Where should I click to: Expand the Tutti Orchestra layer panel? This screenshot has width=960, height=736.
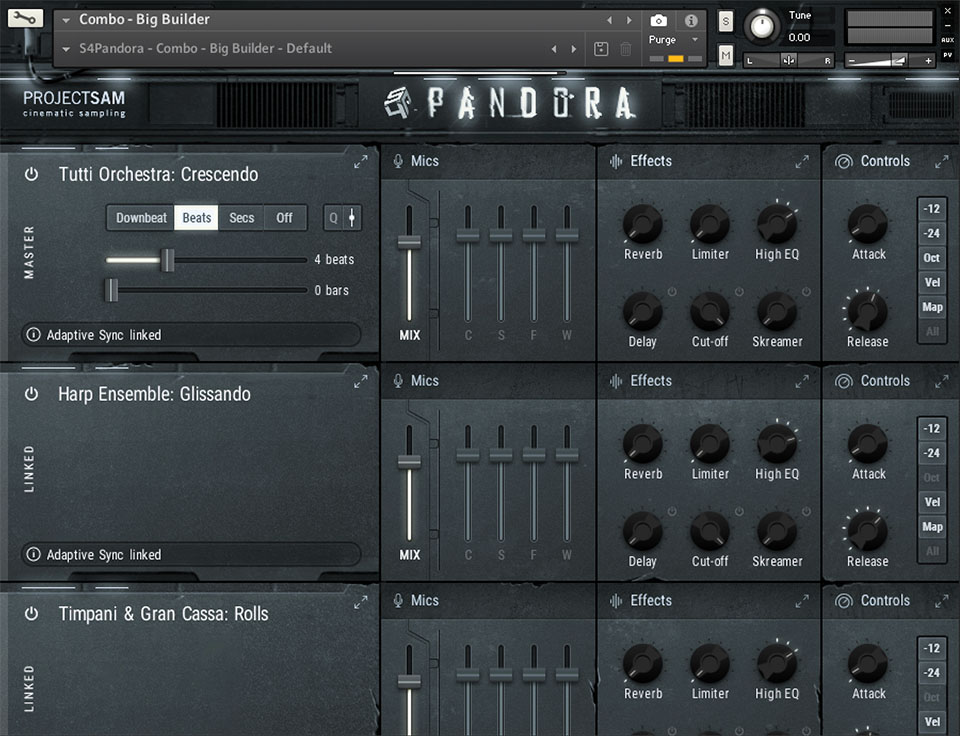coord(361,162)
